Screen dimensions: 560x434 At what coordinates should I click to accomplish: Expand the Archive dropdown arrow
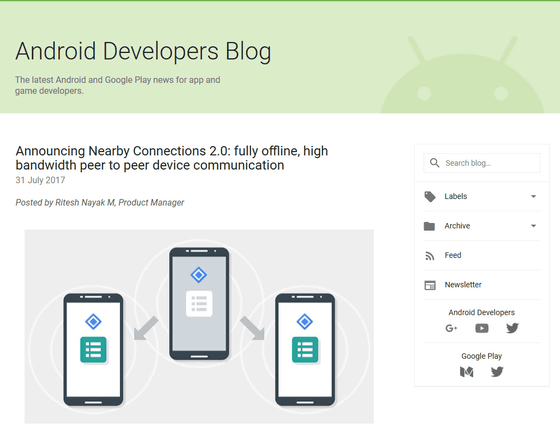(x=533, y=226)
